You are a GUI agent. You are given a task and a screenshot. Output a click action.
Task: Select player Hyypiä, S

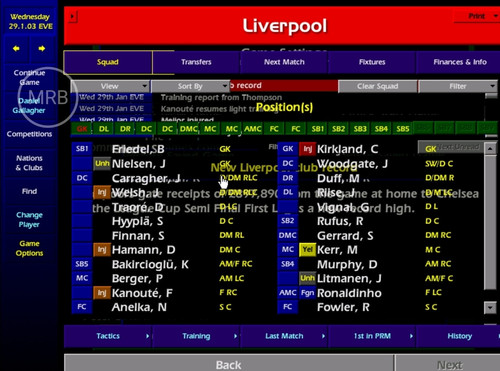137,221
